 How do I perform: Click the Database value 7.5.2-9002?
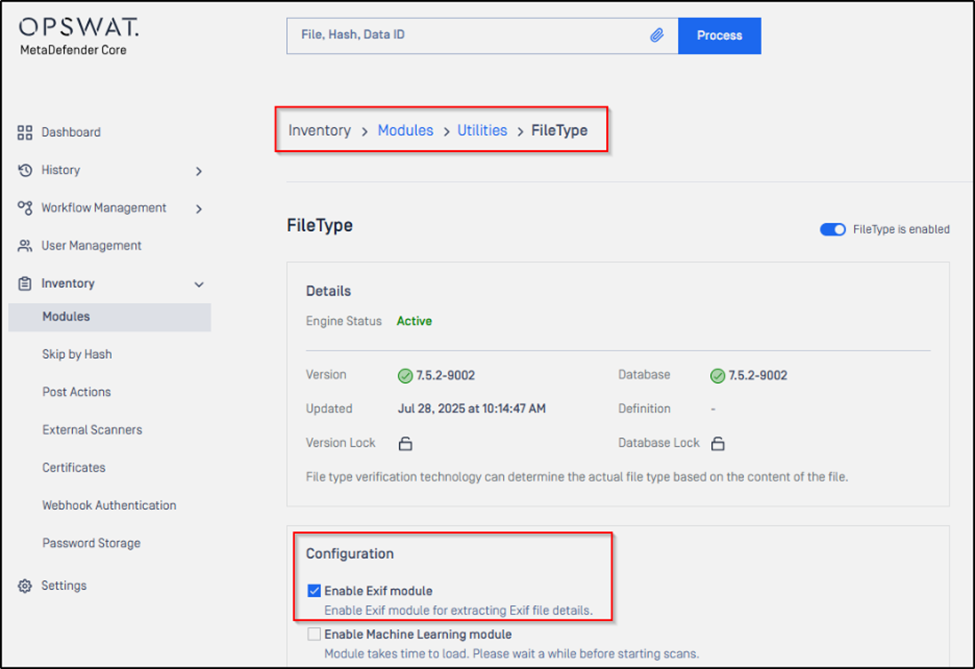tap(757, 376)
